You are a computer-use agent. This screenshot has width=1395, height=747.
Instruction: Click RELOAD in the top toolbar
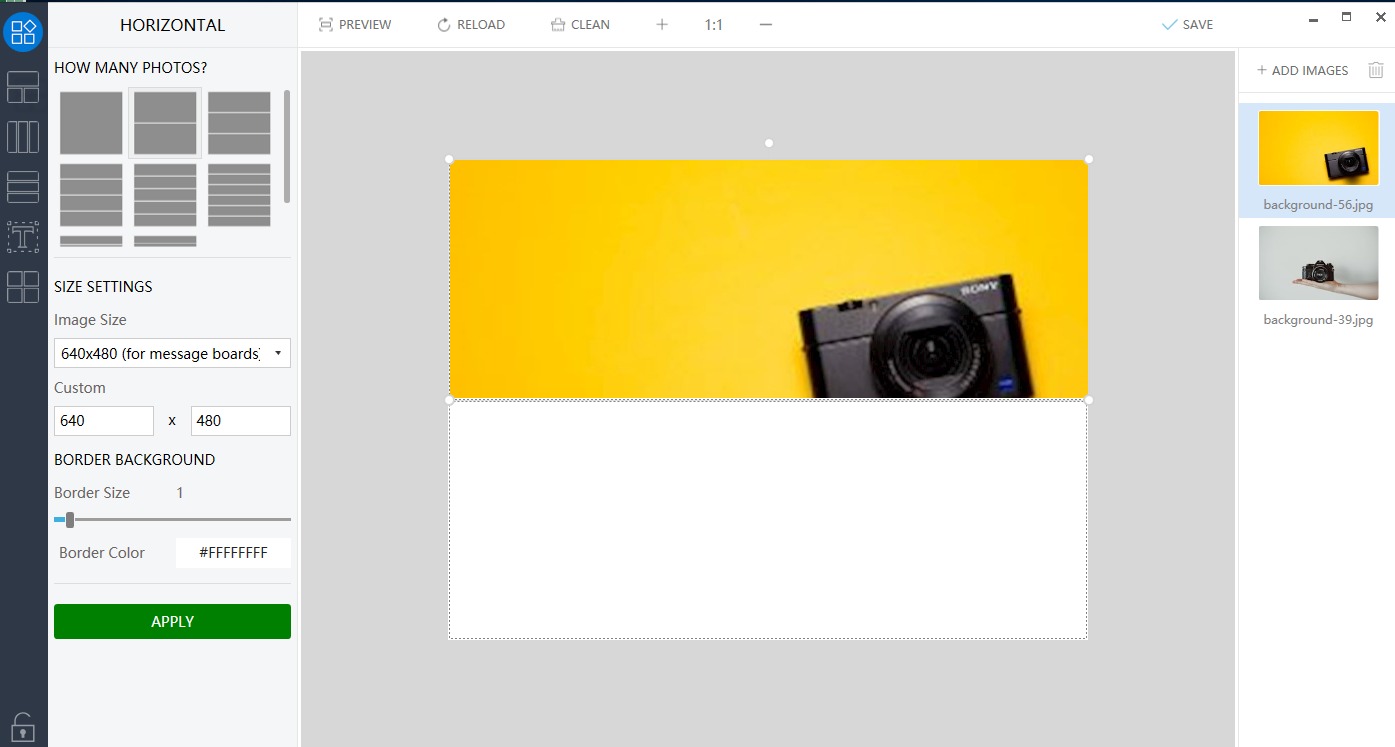[471, 24]
